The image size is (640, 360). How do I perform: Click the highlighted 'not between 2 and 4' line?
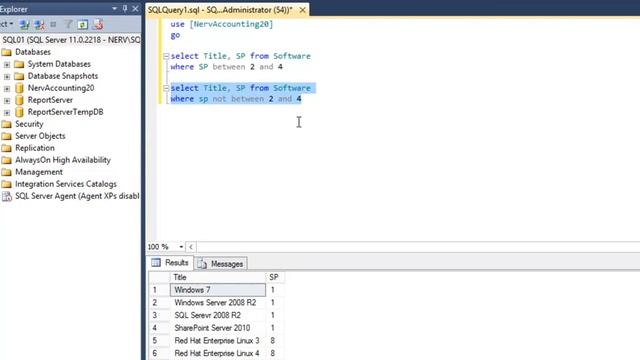tap(236, 99)
